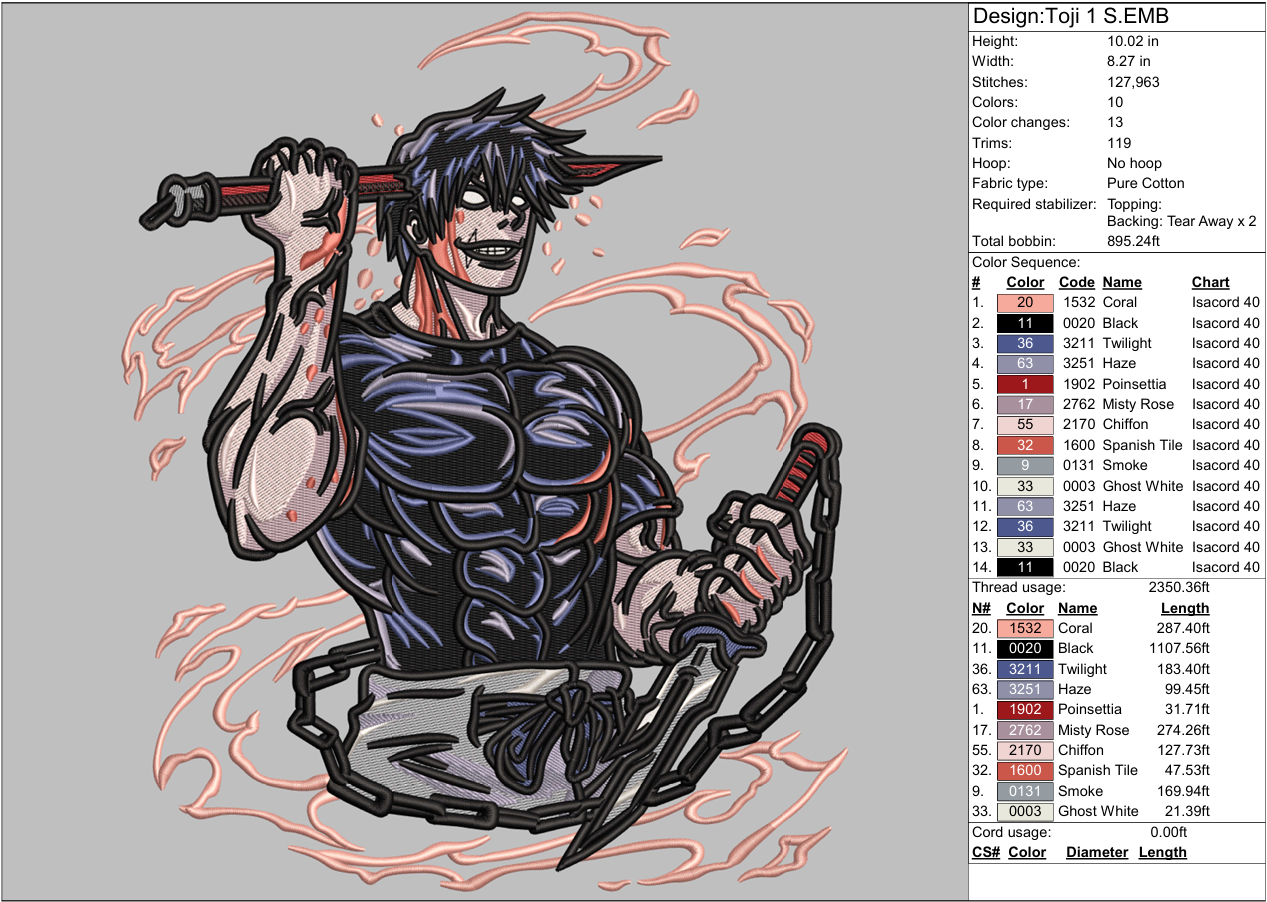This screenshot has height=902, width=1267.
Task: Select the 'Design:Toji 1 S.EMB' title
Action: [1071, 17]
